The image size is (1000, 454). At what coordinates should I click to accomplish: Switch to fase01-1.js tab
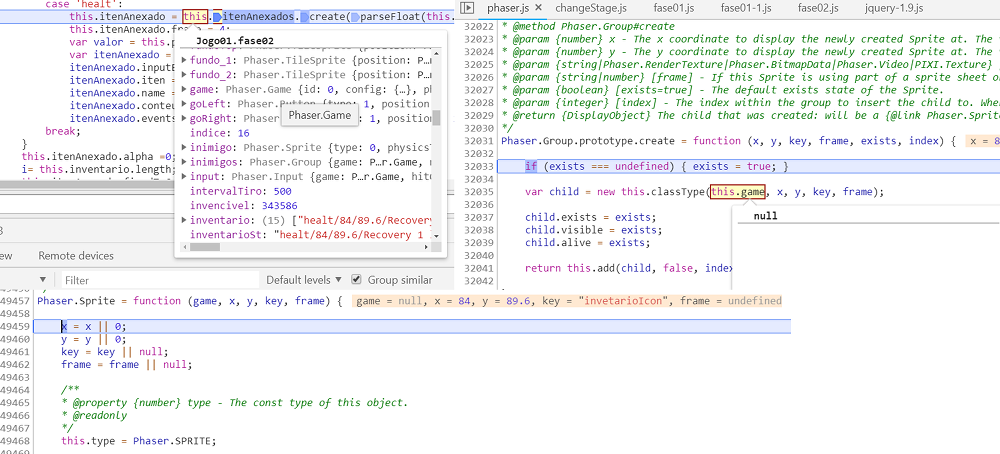pos(746,8)
